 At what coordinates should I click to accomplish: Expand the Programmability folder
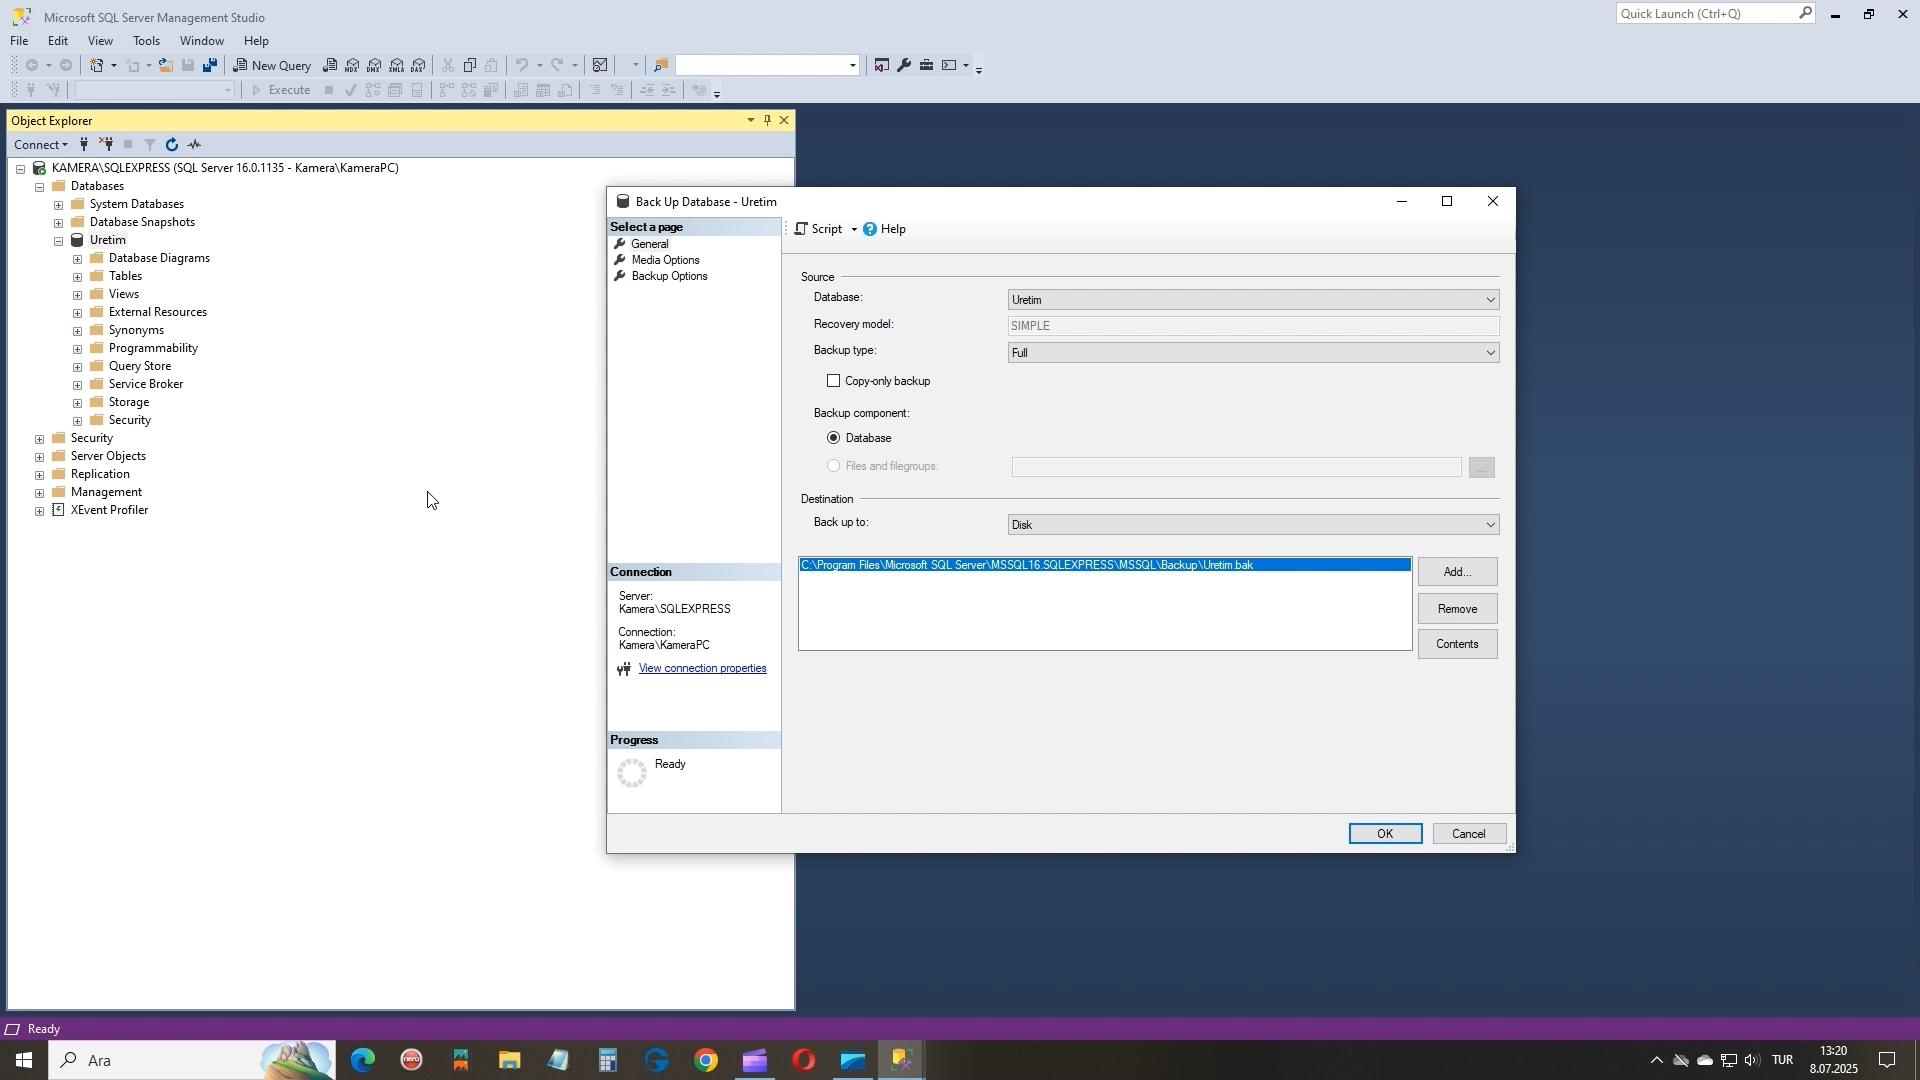(x=77, y=349)
